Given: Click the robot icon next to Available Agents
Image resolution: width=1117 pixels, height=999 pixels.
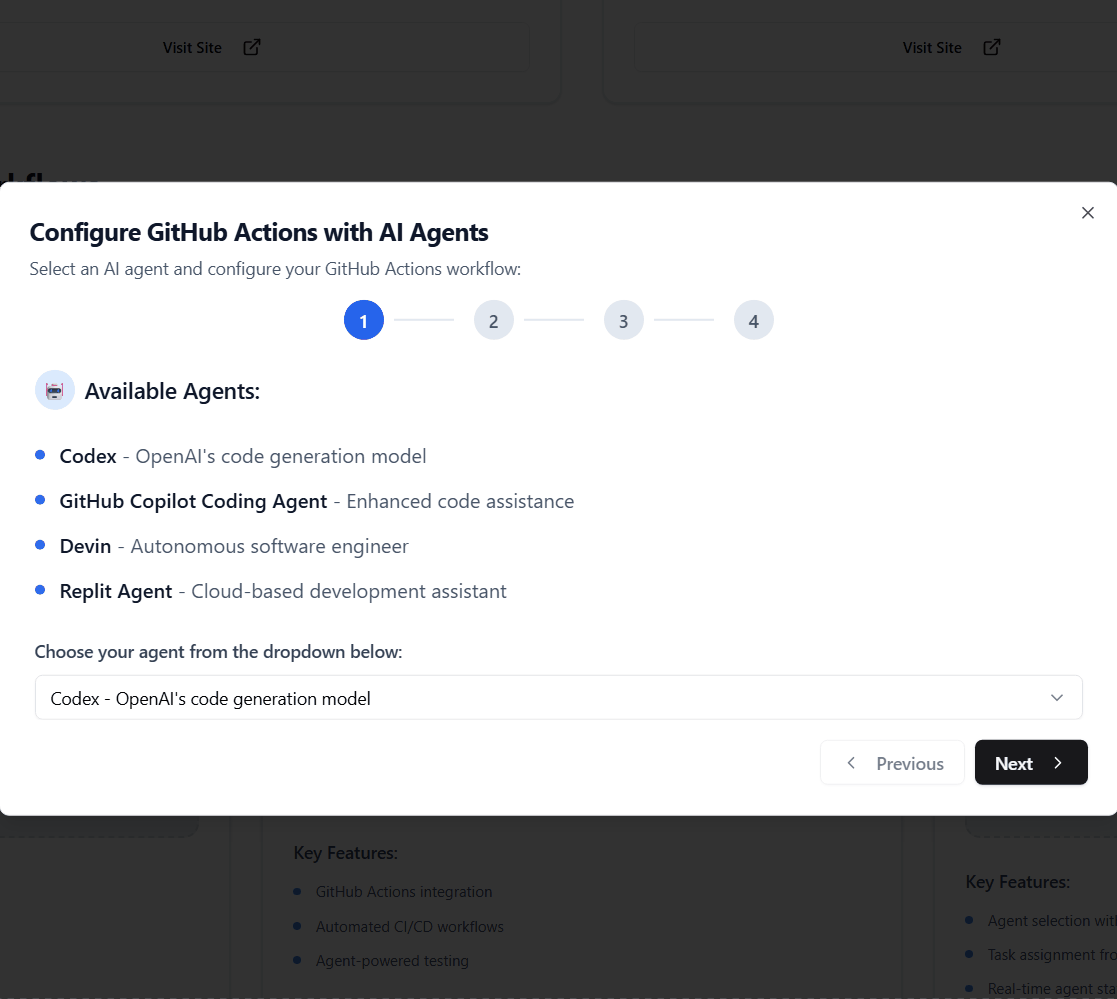Looking at the screenshot, I should tap(54, 390).
